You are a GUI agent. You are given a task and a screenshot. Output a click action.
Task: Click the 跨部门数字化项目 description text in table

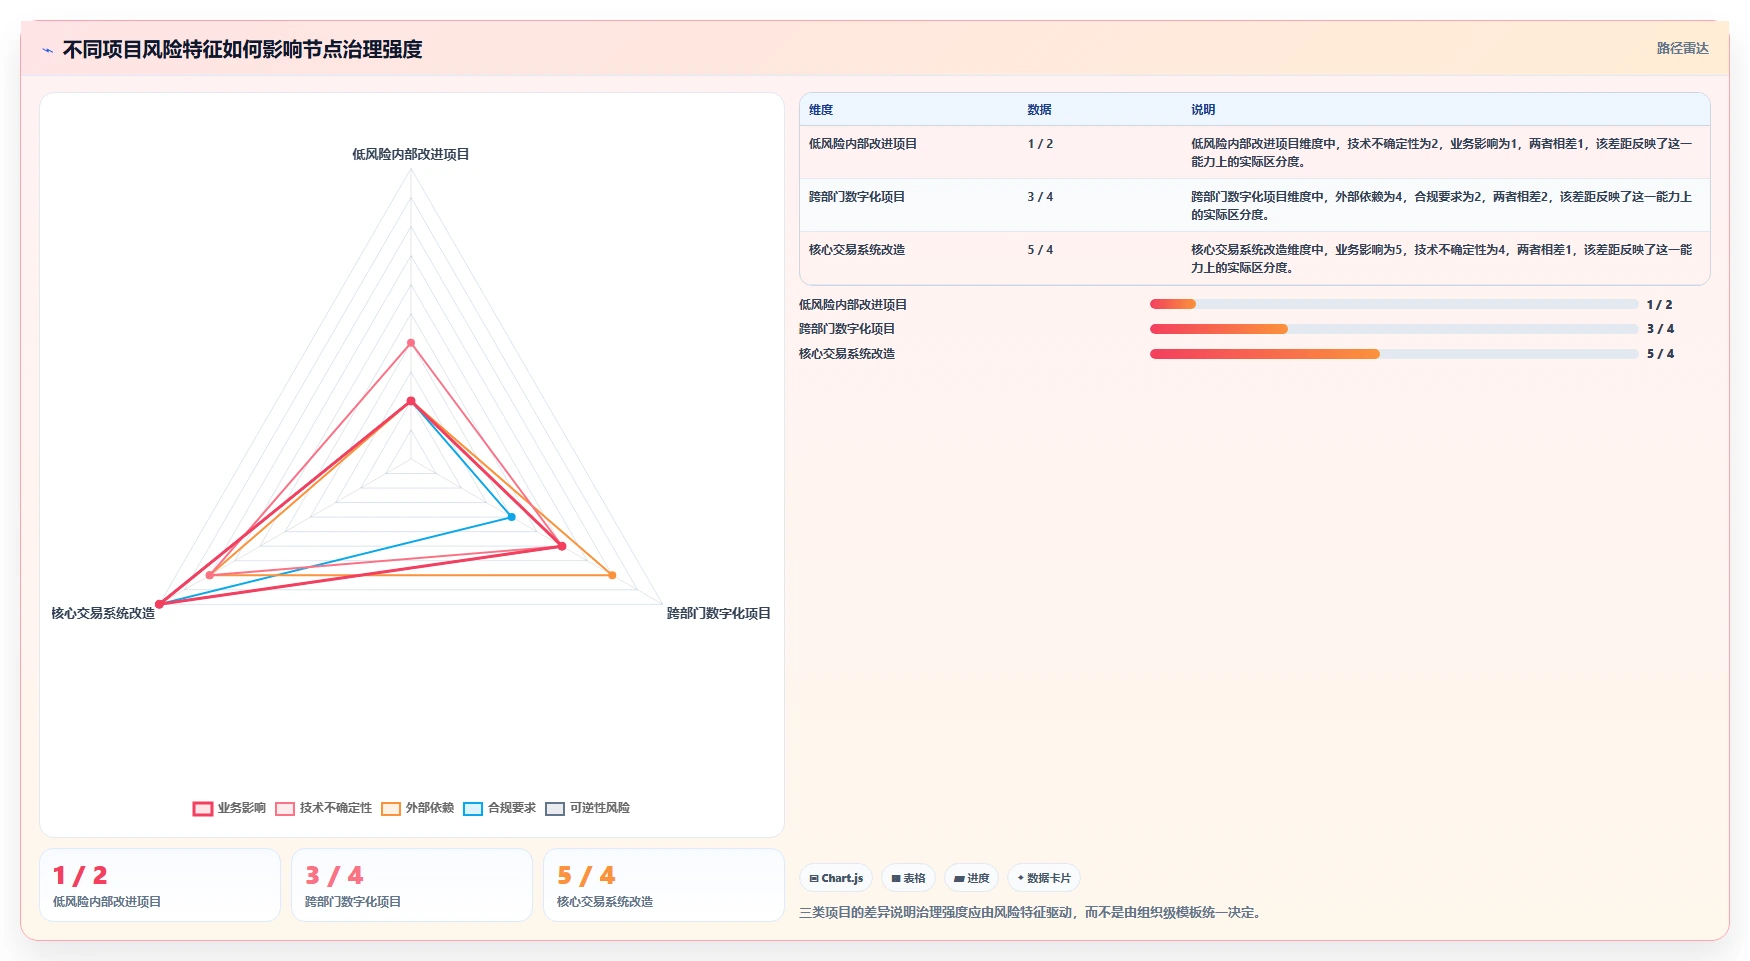point(1441,206)
